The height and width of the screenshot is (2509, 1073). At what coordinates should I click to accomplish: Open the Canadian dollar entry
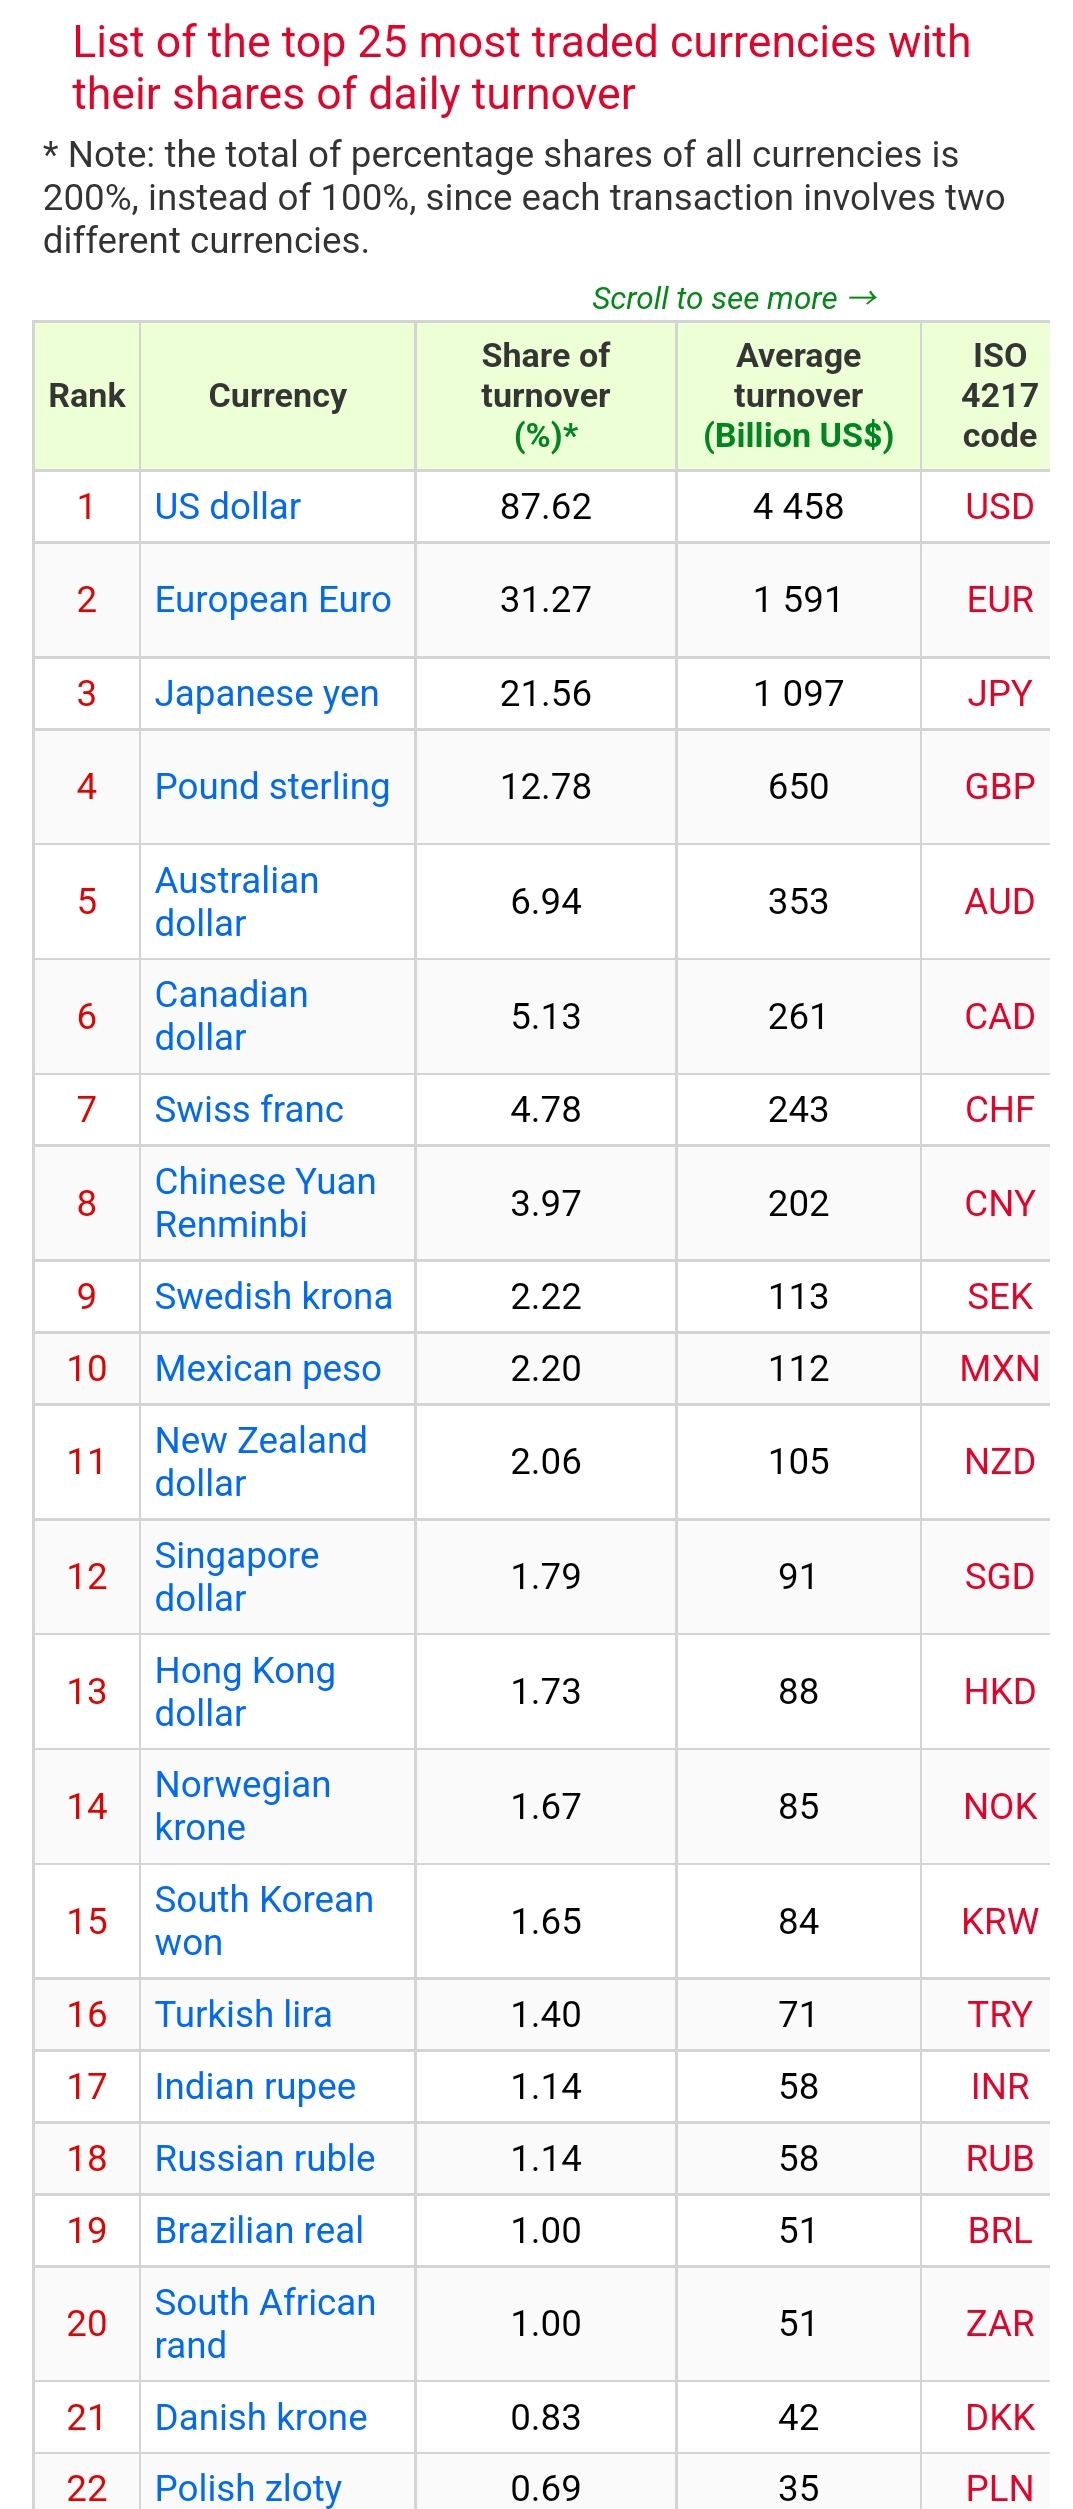pos(231,1016)
